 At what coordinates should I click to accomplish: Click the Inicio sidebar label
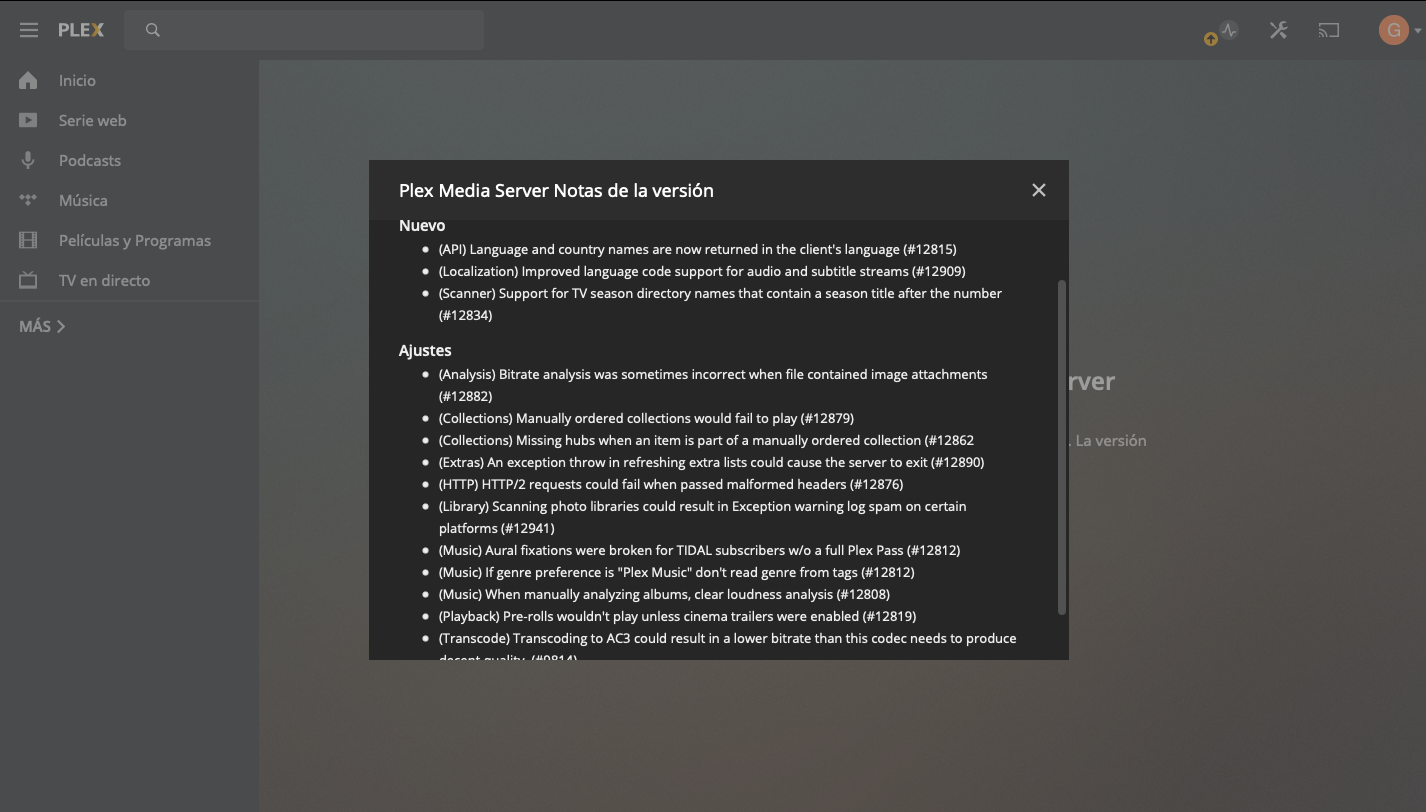click(x=77, y=80)
